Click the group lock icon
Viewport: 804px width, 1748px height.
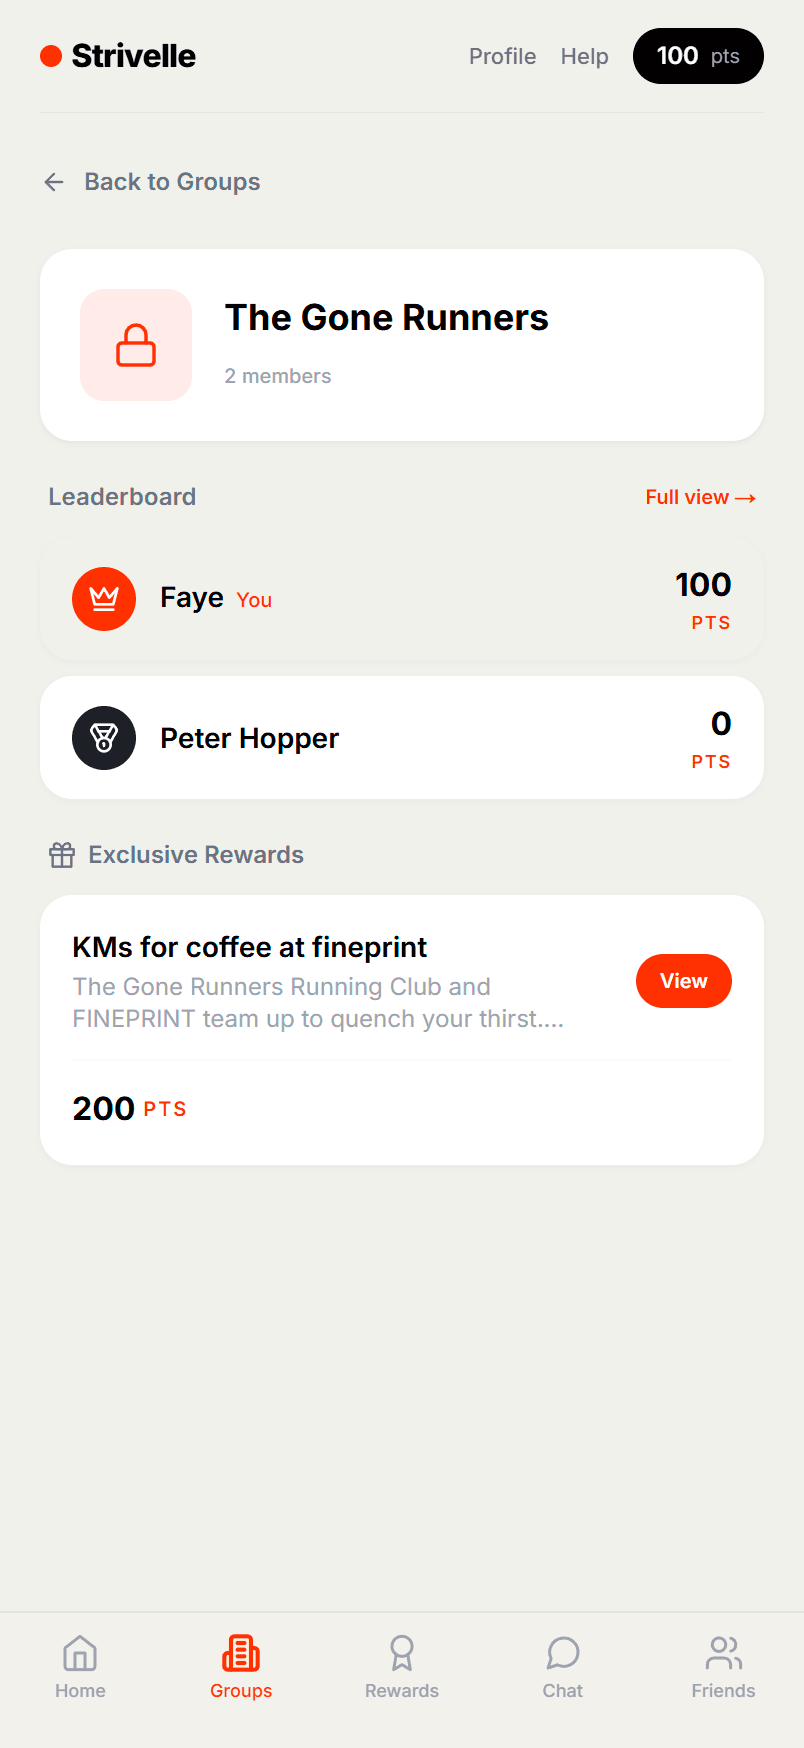click(x=136, y=345)
